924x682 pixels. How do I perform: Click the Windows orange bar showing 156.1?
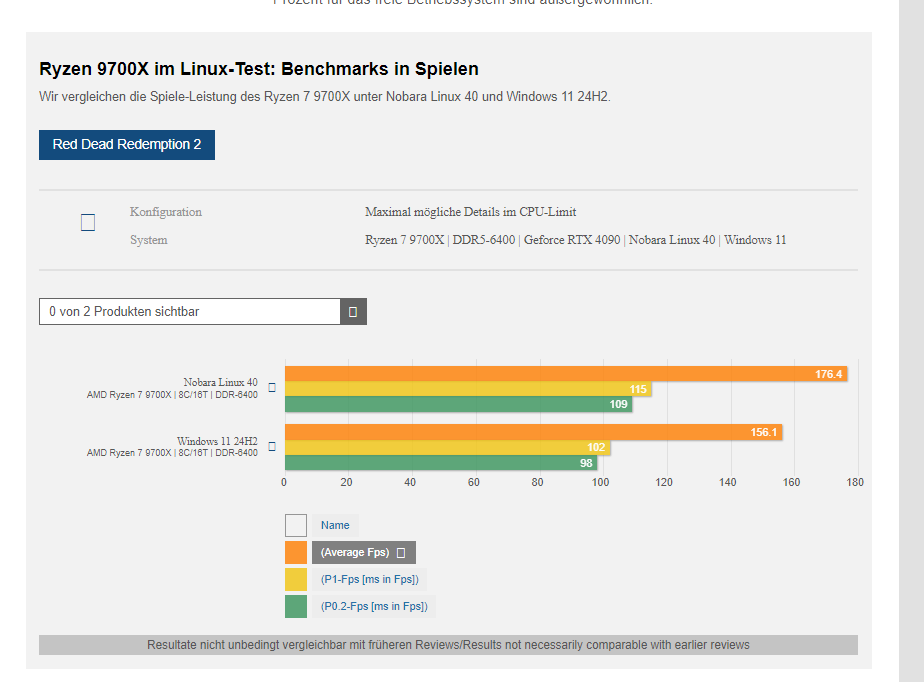[533, 432]
